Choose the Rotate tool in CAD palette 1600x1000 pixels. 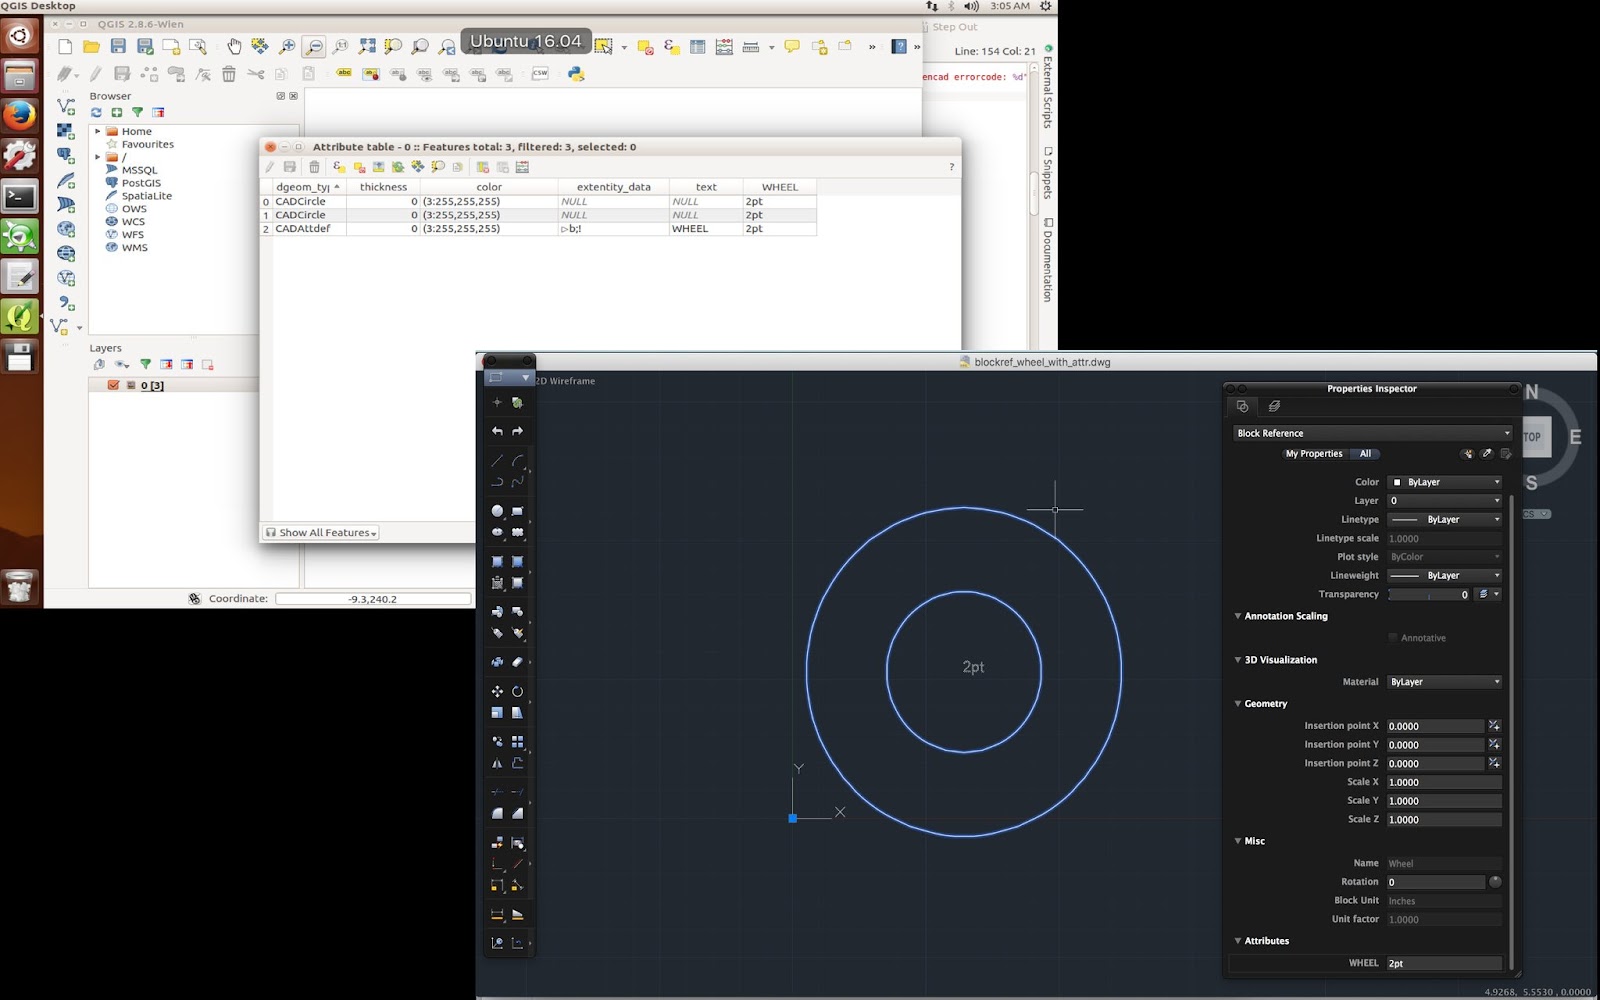517,691
